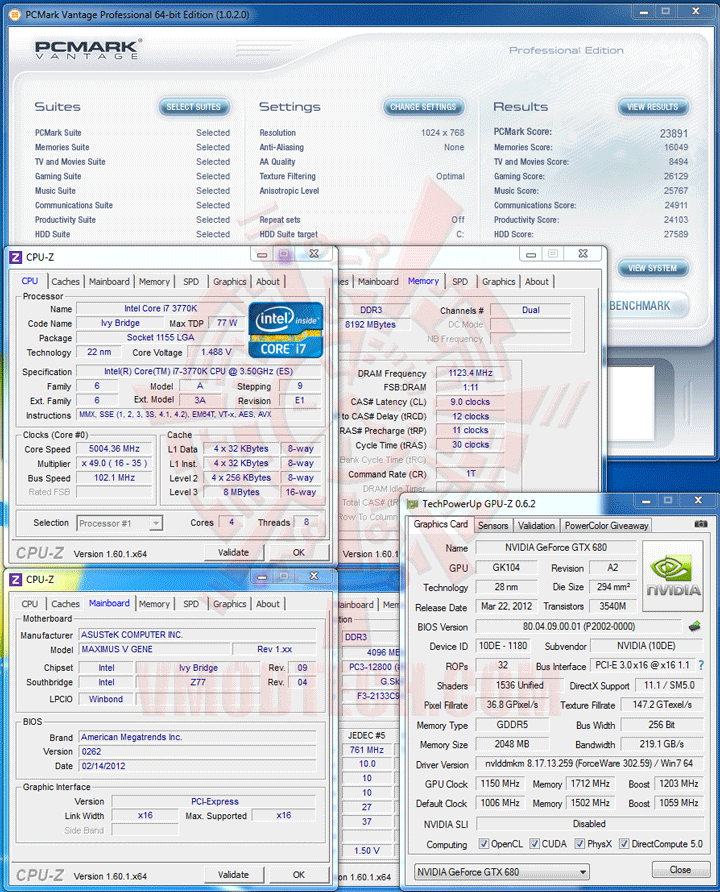Image resolution: width=720 pixels, height=892 pixels.
Task: Click the Intel Core i7 3770K name field
Action: [x=160, y=308]
